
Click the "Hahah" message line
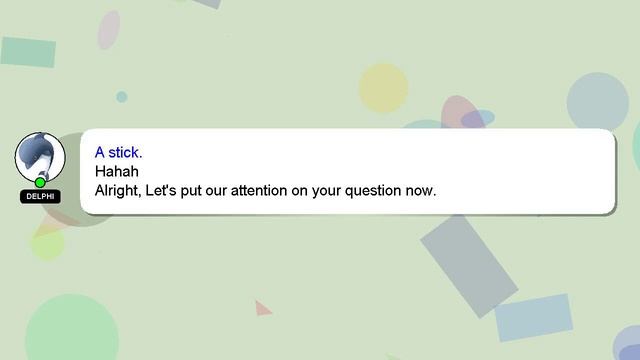pyautogui.click(x=117, y=171)
